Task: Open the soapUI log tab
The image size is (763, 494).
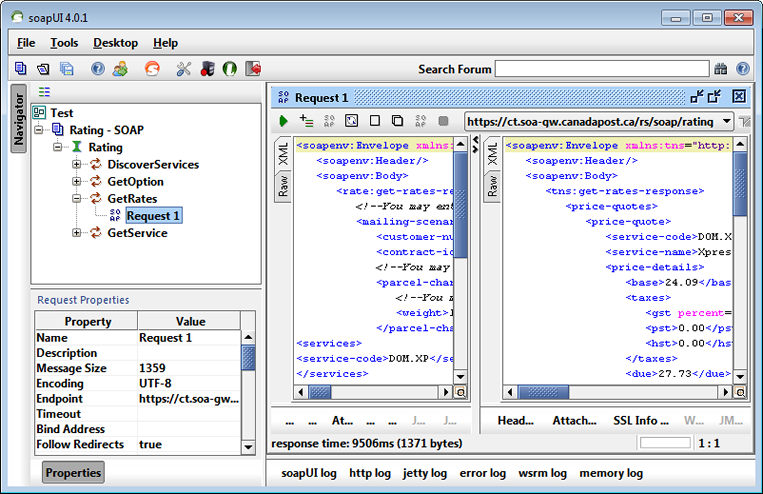Action: [309, 473]
